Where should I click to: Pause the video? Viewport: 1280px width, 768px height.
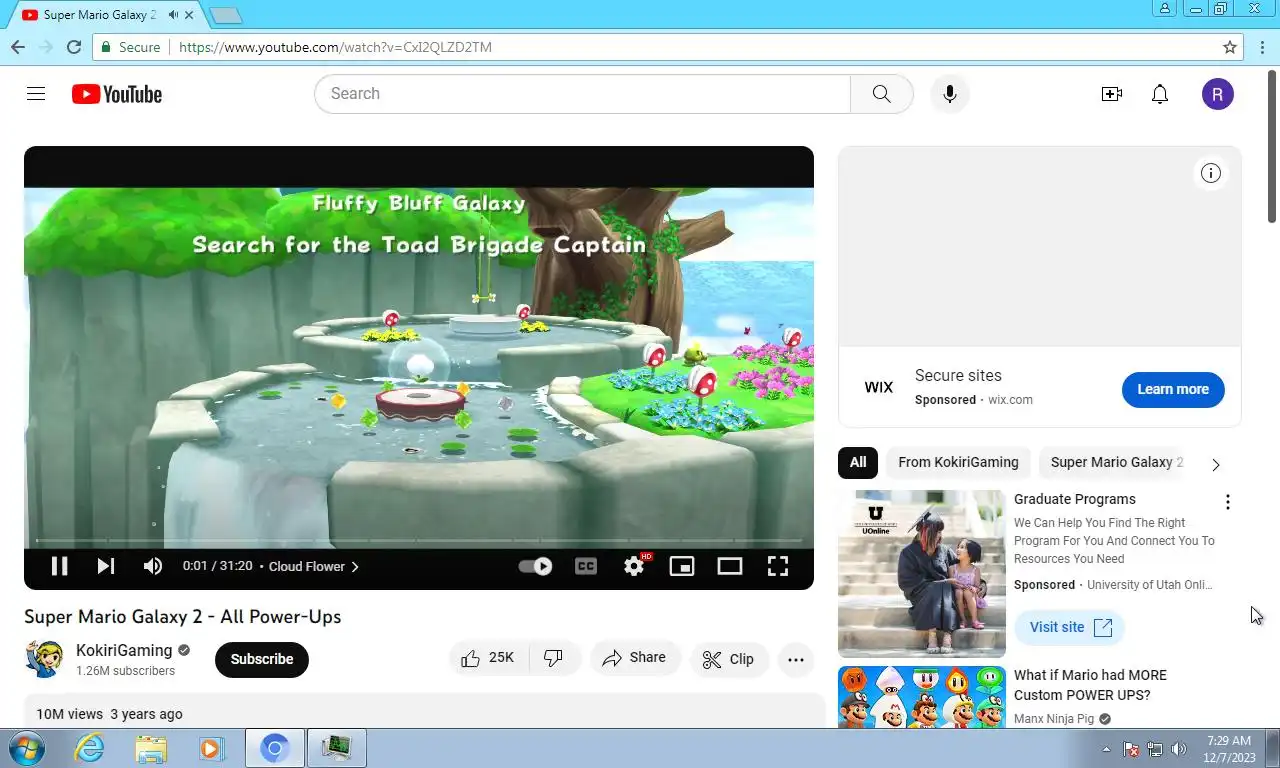[x=59, y=566]
